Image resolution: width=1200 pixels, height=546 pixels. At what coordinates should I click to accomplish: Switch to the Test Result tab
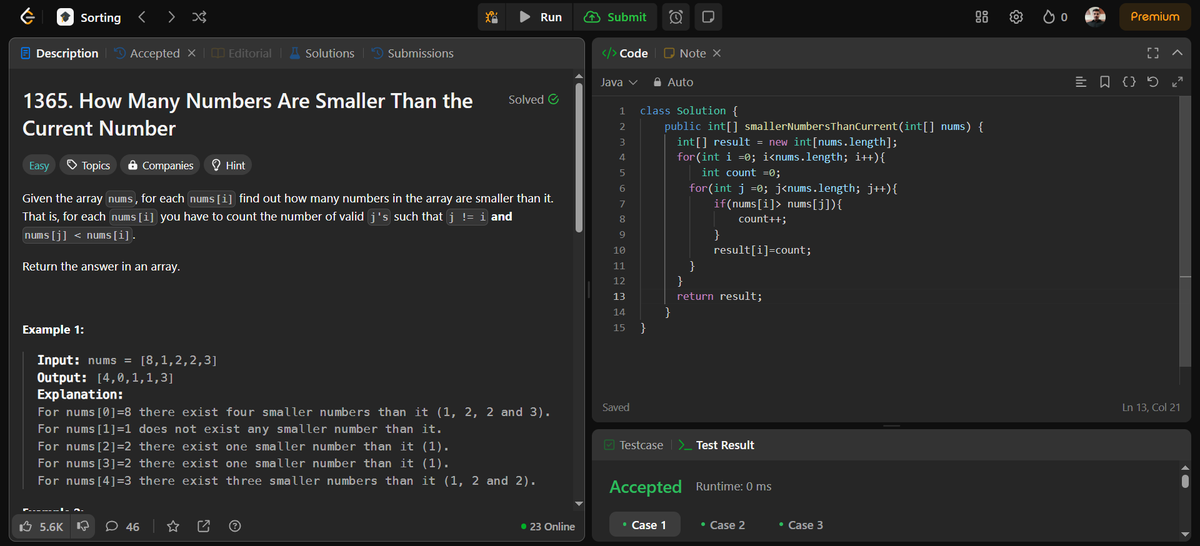point(717,445)
